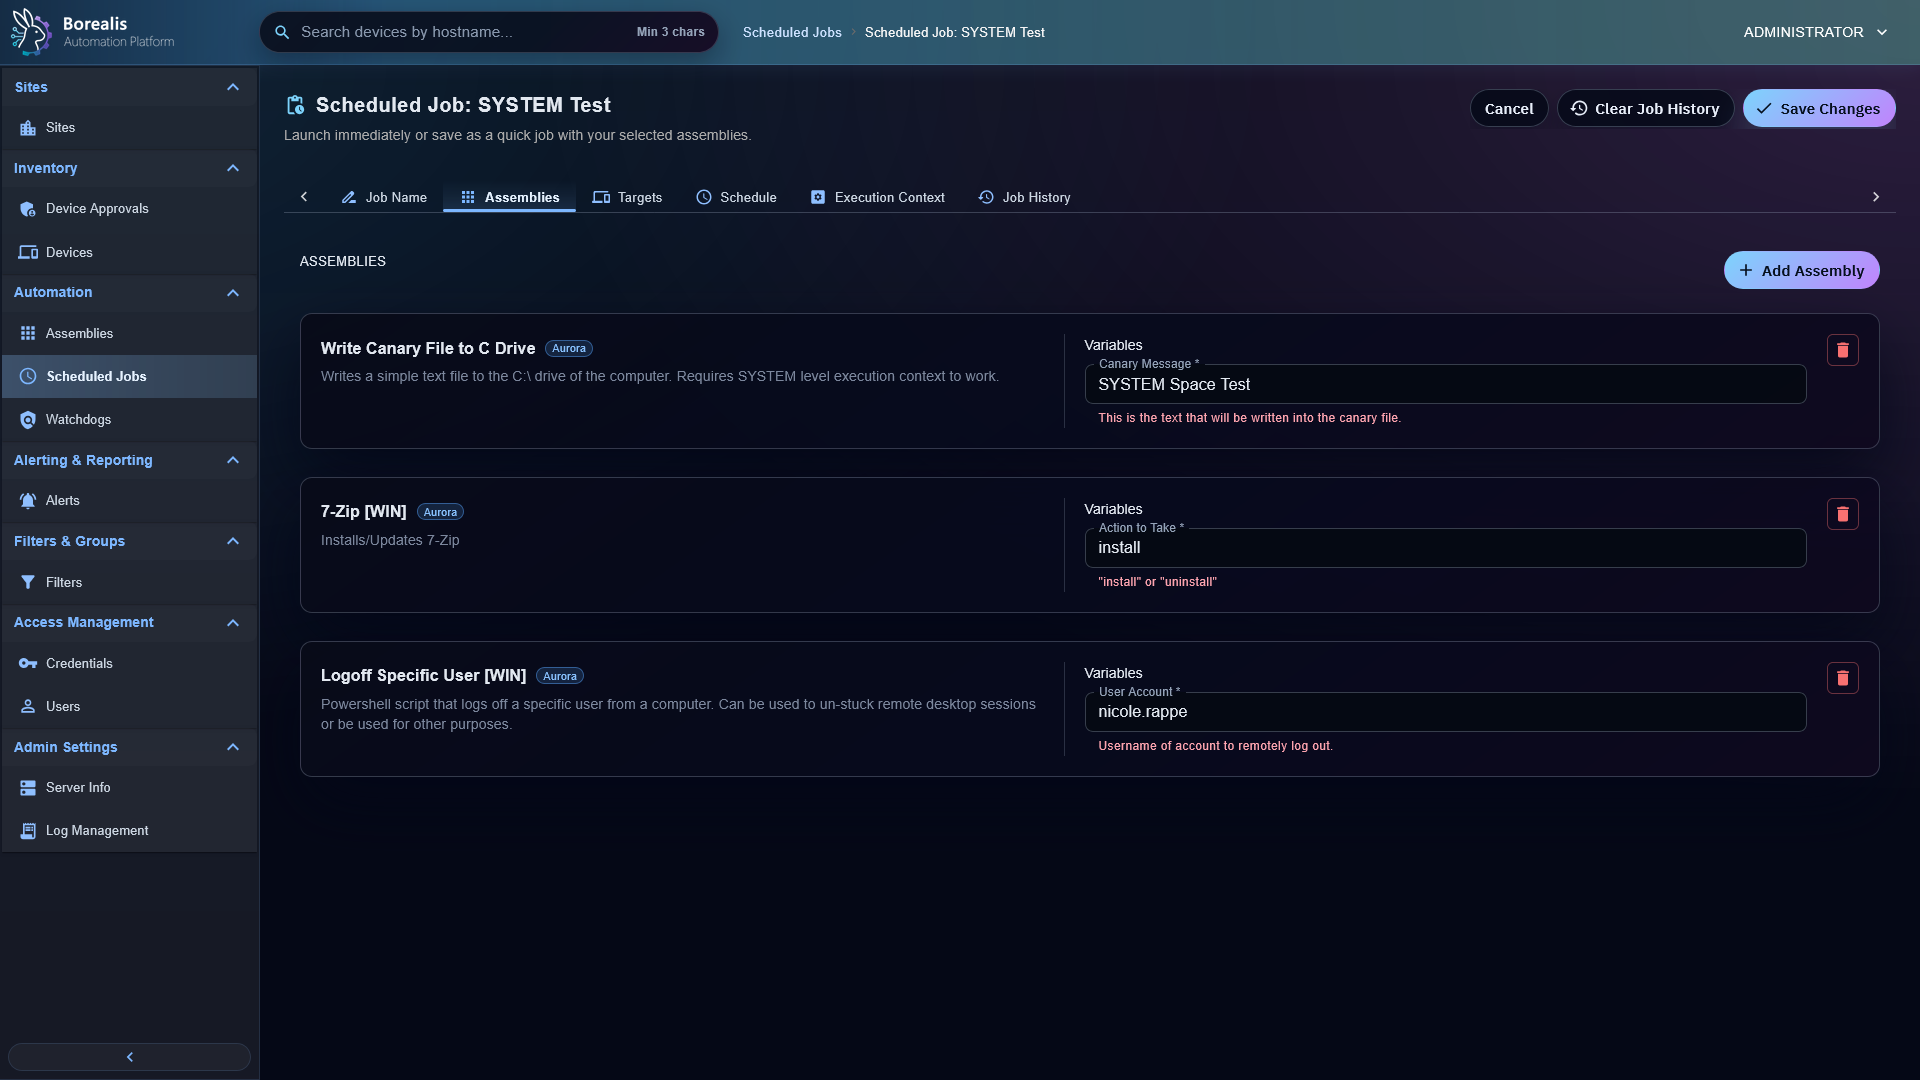Collapse the Automation sidebar section
This screenshot has height=1080, width=1920.
click(233, 293)
